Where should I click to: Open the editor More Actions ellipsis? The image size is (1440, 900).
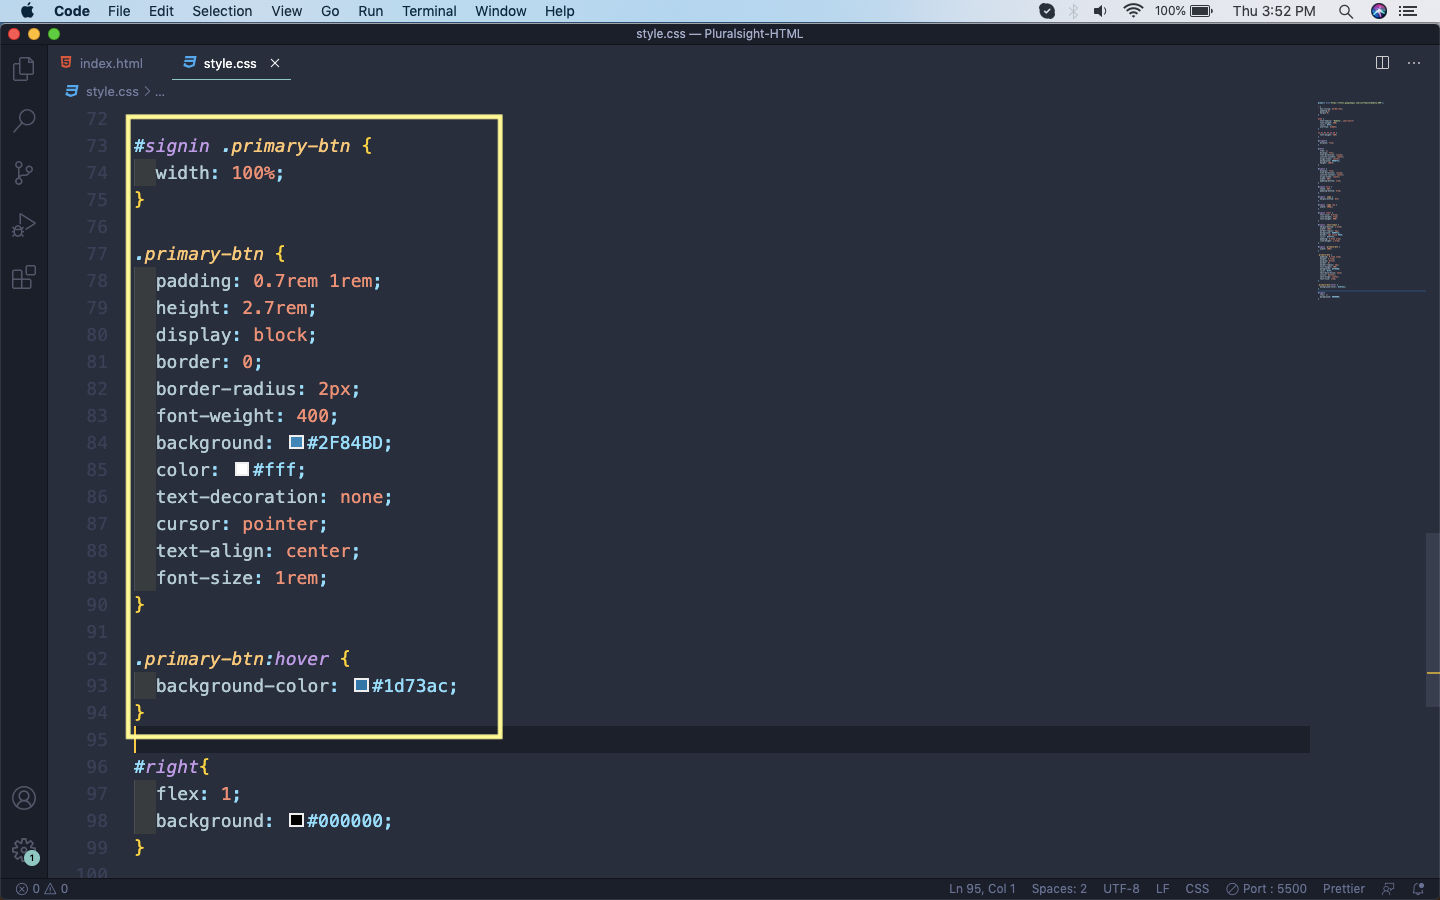tap(1414, 63)
